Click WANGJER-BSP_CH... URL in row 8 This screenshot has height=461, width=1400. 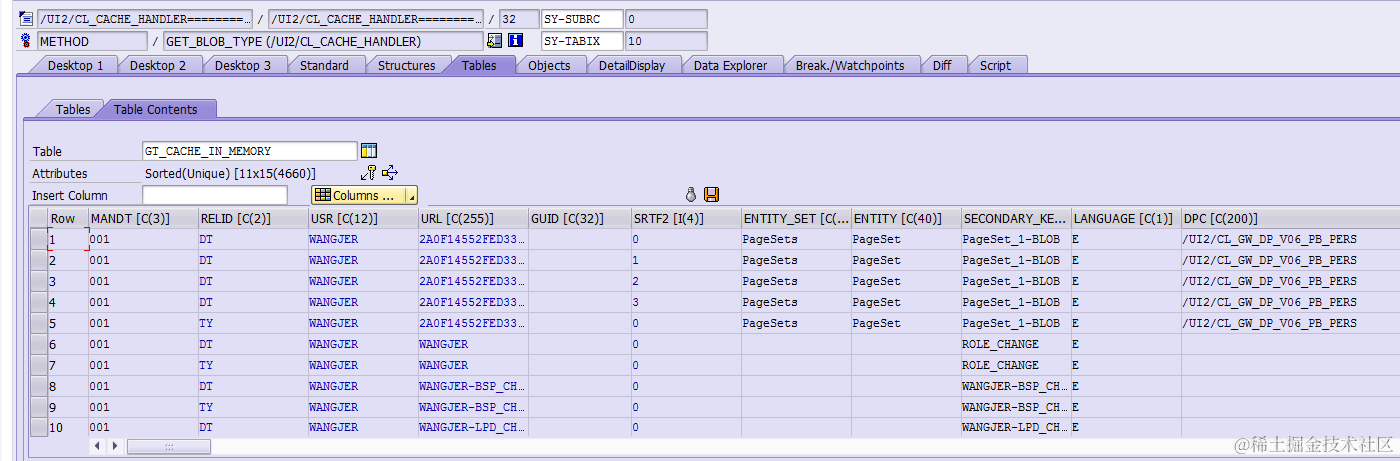tap(472, 386)
